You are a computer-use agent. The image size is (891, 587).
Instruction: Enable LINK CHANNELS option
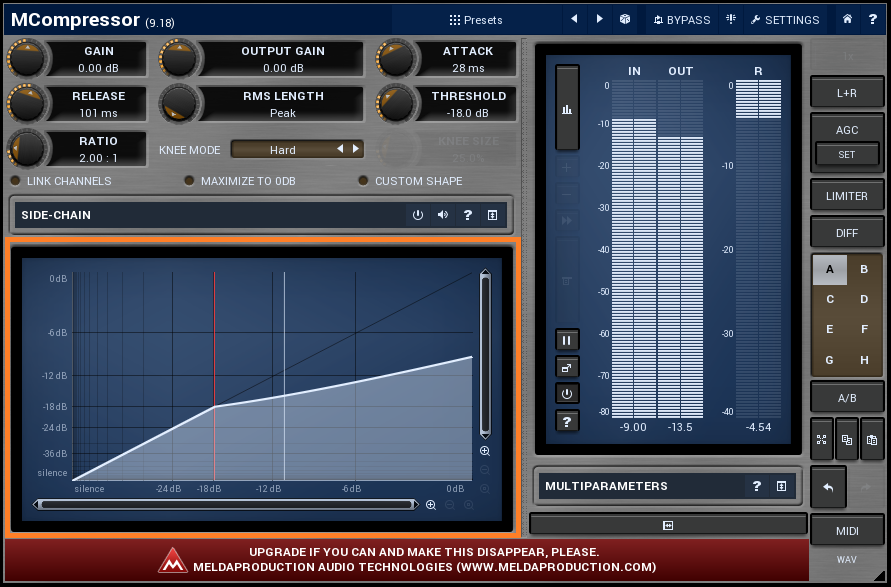point(61,181)
